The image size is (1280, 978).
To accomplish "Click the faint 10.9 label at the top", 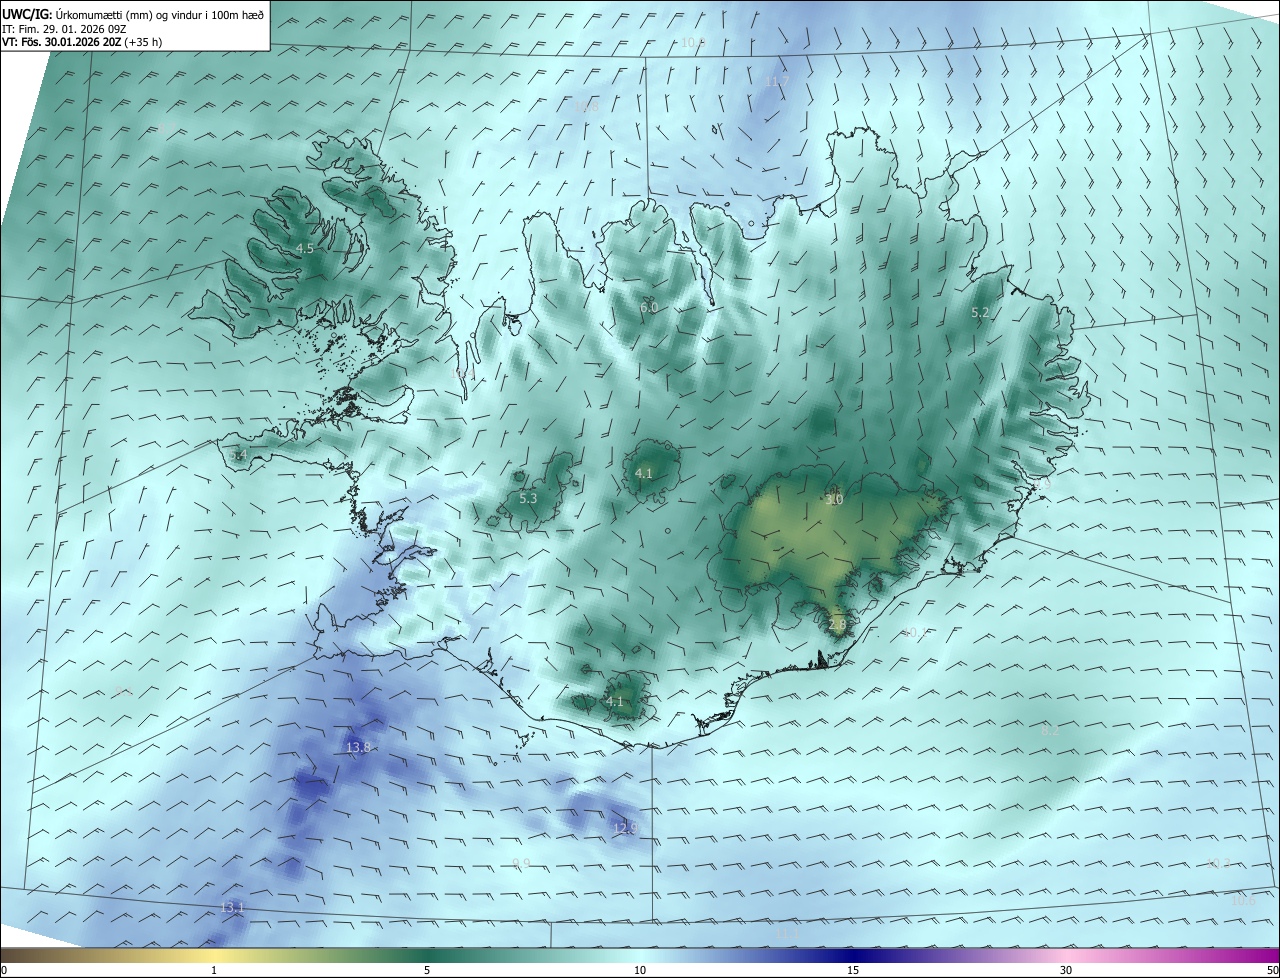I will pyautogui.click(x=693, y=42).
